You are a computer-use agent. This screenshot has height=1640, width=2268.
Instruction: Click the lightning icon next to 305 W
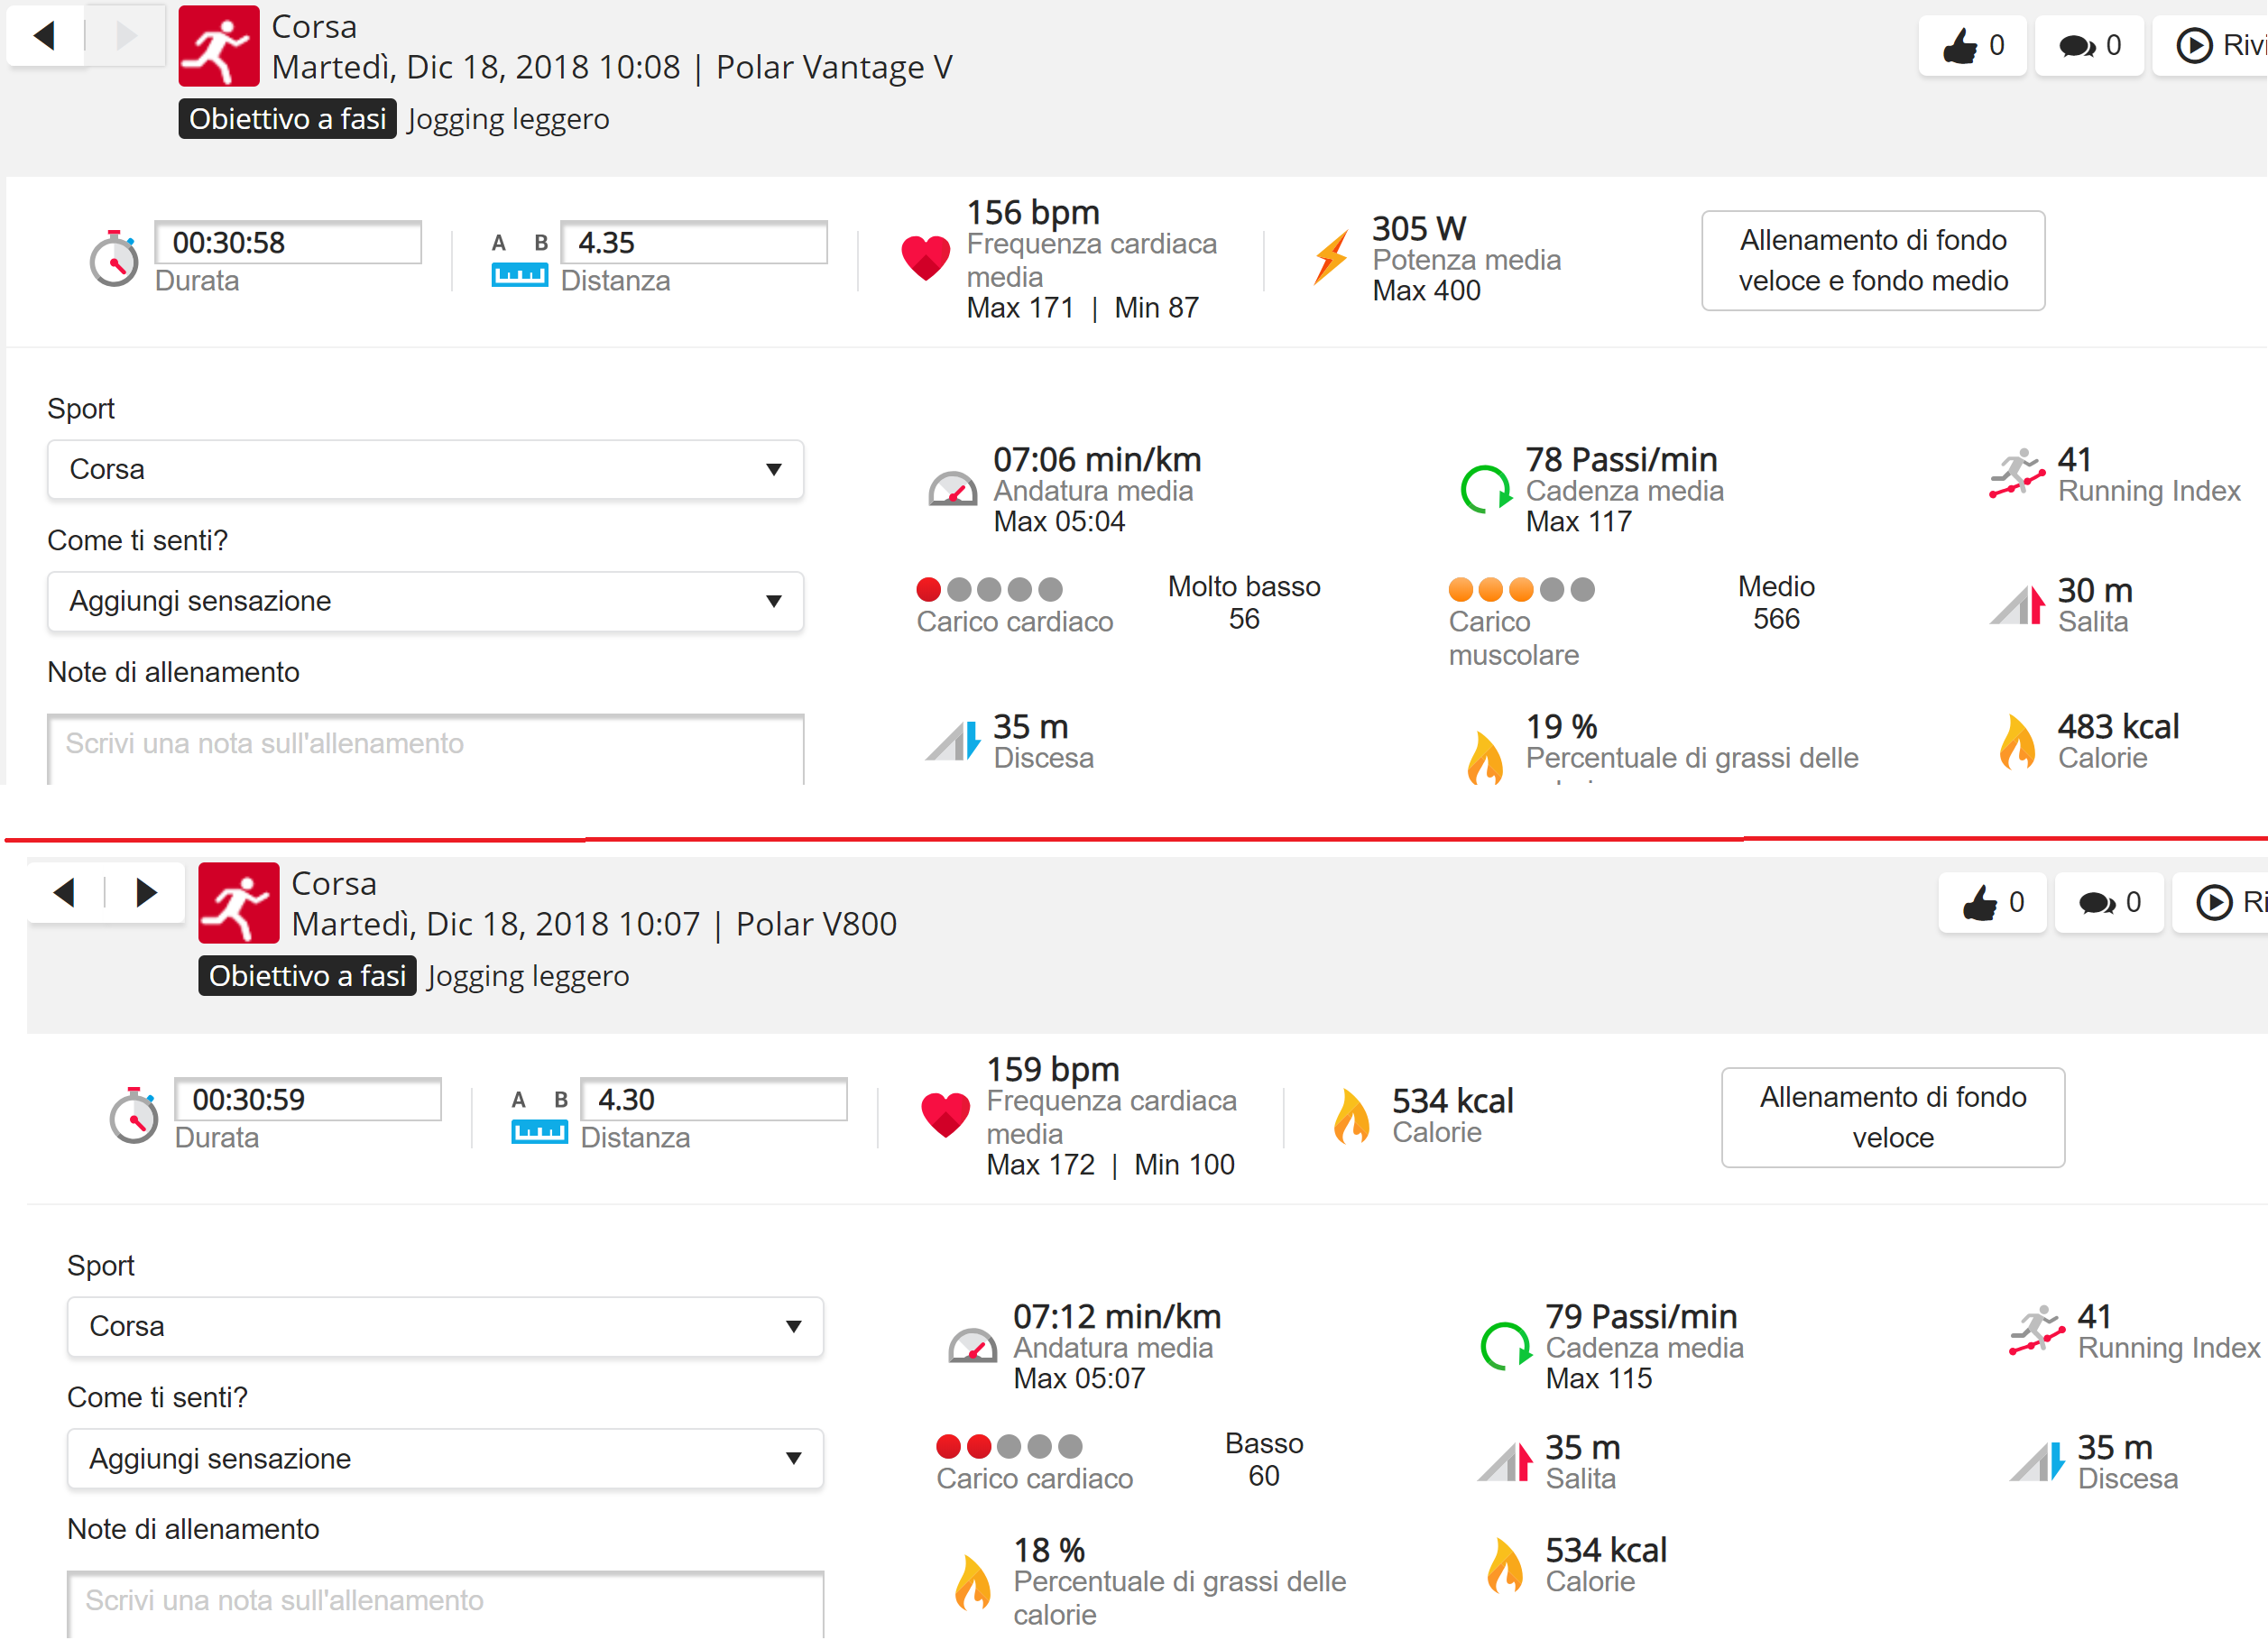tap(1331, 257)
